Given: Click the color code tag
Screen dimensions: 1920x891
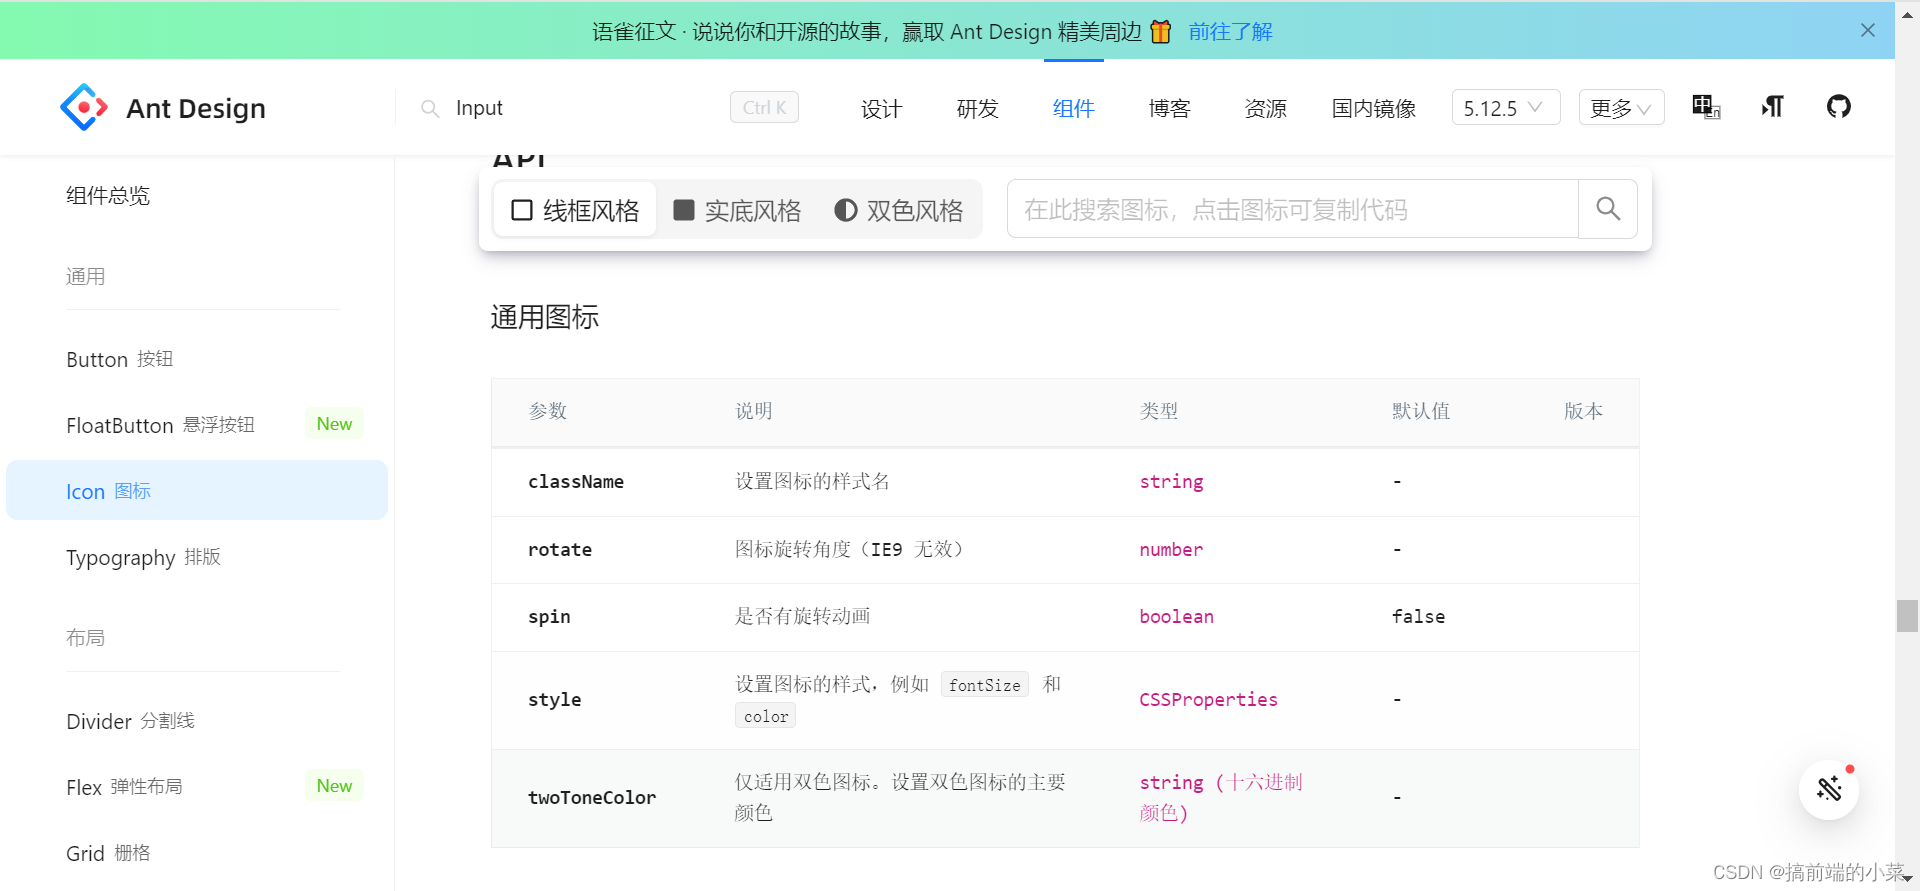Looking at the screenshot, I should [766, 716].
